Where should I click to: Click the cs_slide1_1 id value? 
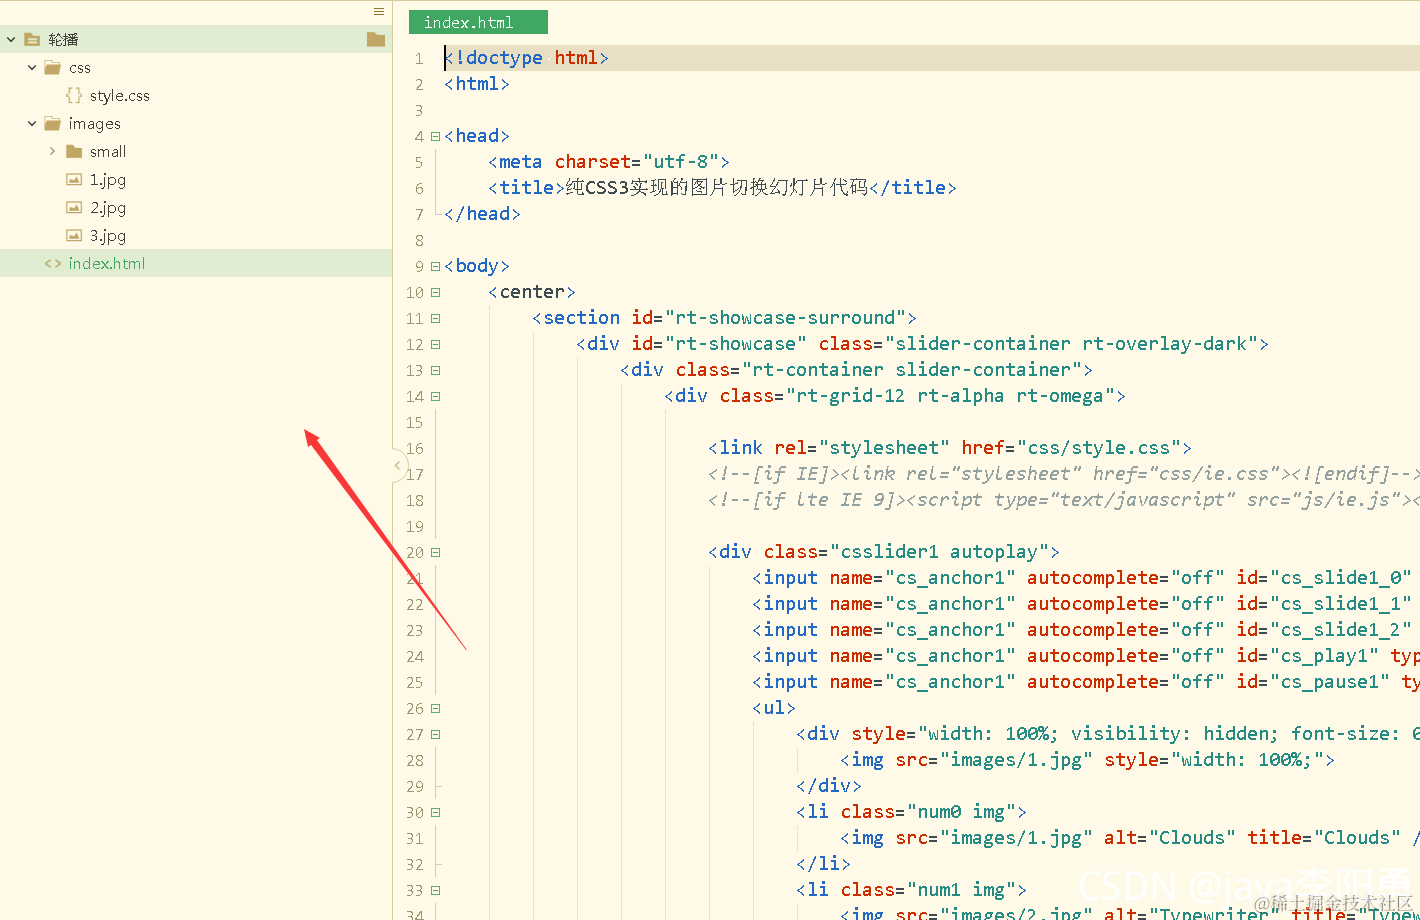tap(1340, 604)
